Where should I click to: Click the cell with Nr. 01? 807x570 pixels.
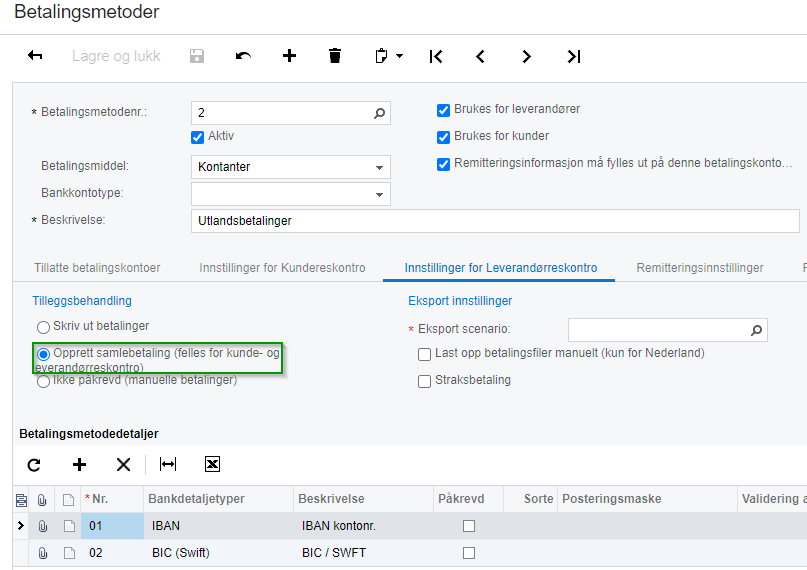112,526
